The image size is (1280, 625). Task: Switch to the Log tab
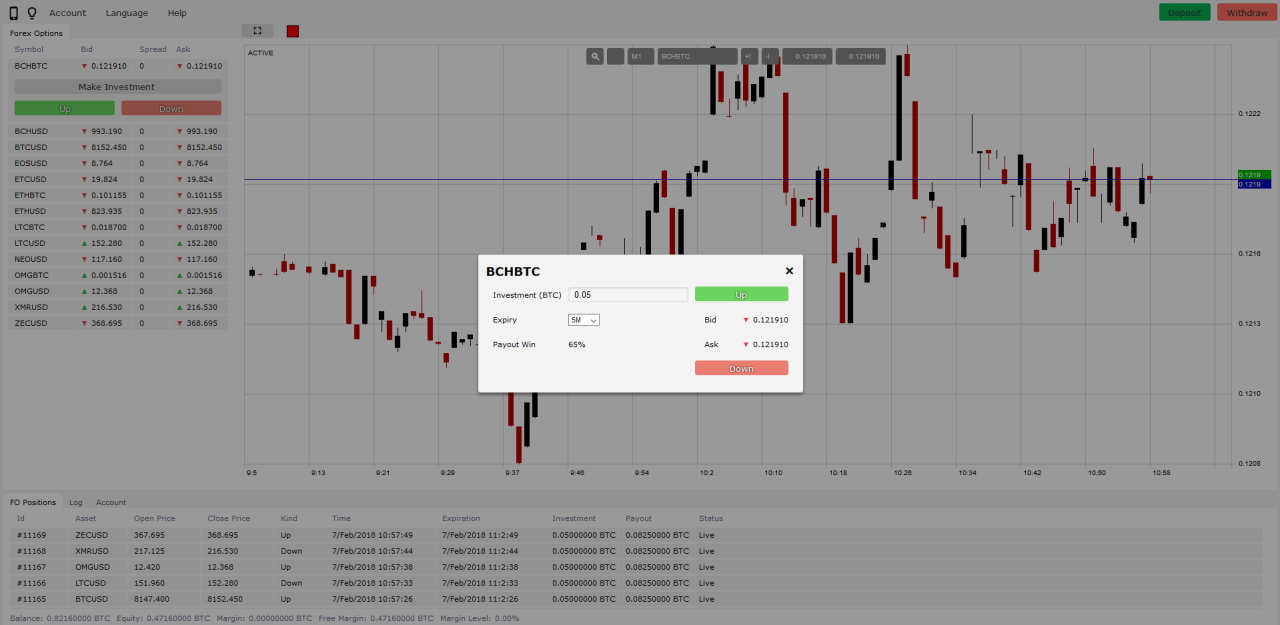point(76,502)
